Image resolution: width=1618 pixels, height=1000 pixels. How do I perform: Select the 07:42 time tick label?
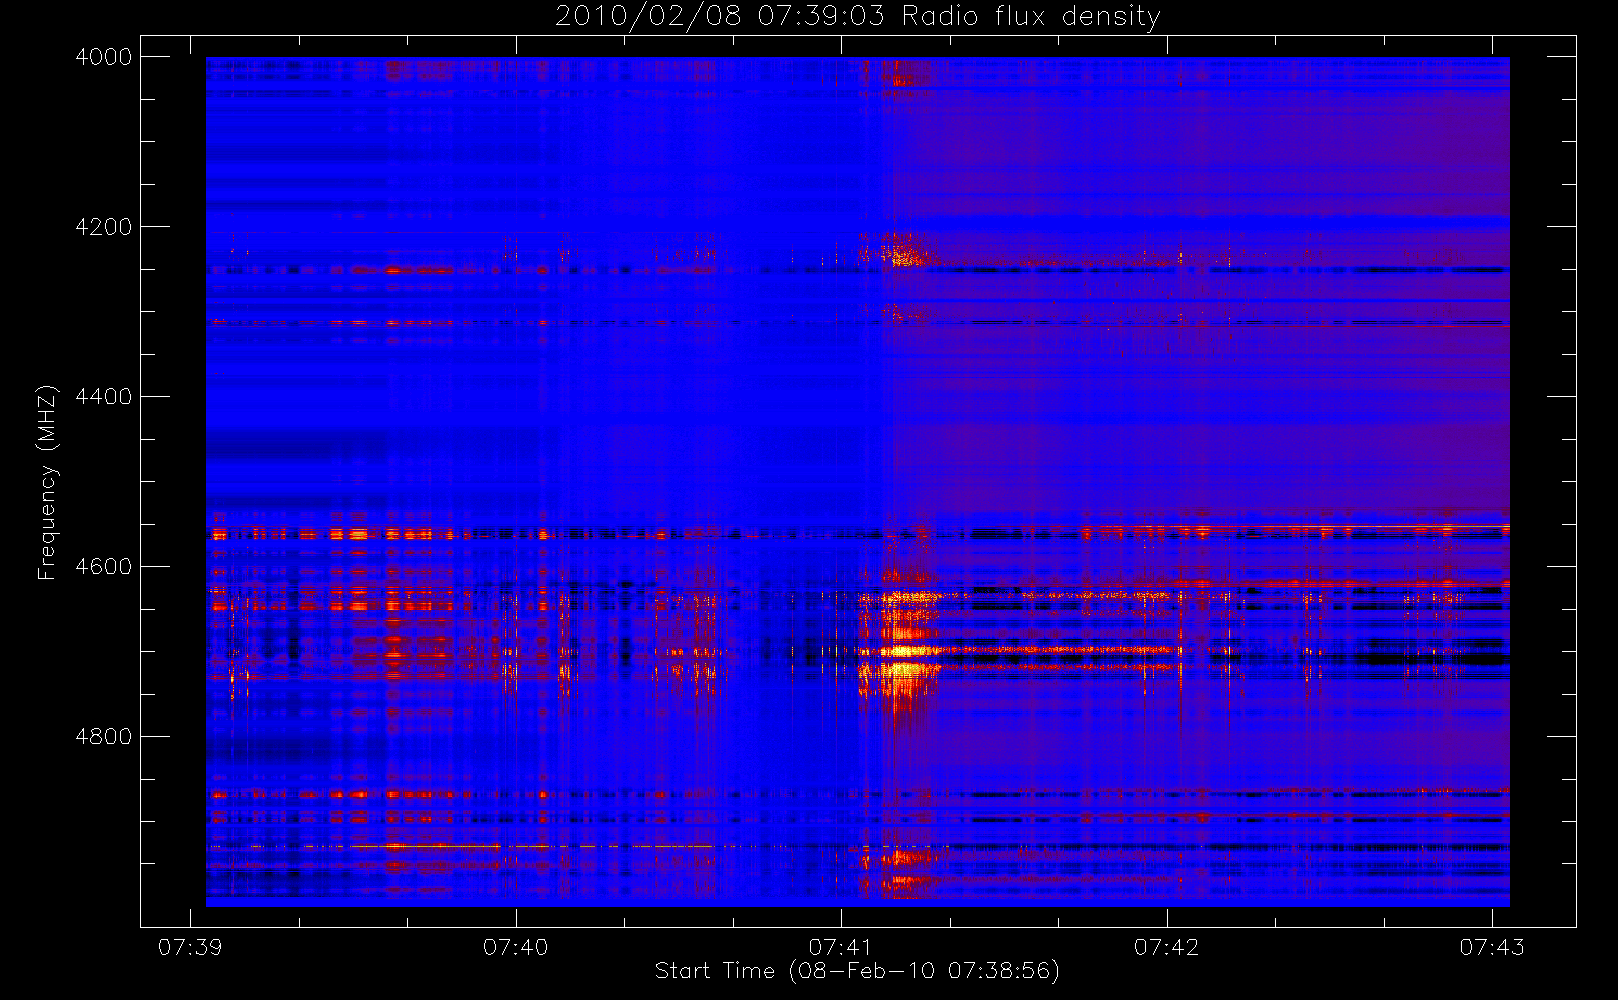[1167, 947]
